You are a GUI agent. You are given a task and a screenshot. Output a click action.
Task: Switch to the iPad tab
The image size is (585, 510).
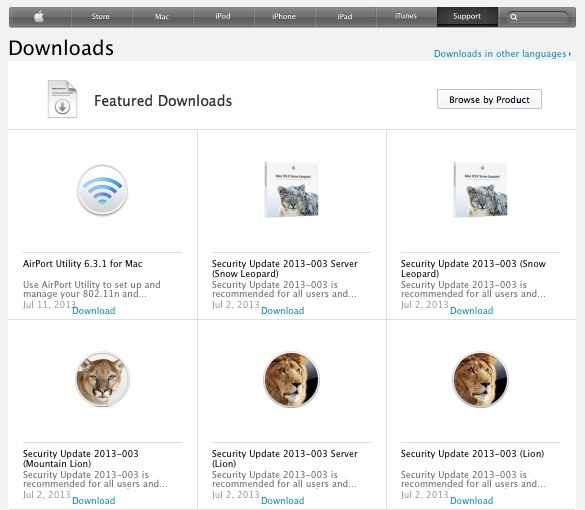pos(345,17)
